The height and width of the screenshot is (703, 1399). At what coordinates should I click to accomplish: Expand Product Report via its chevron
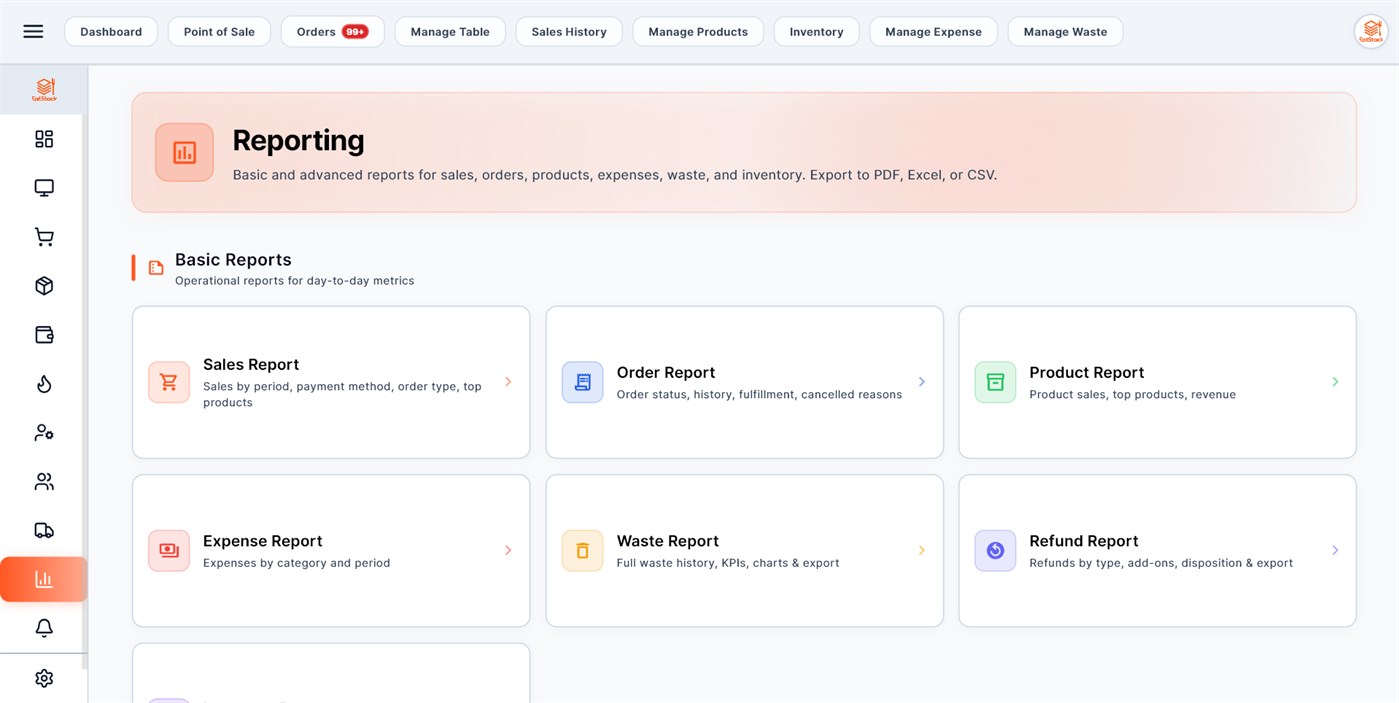pos(1335,382)
